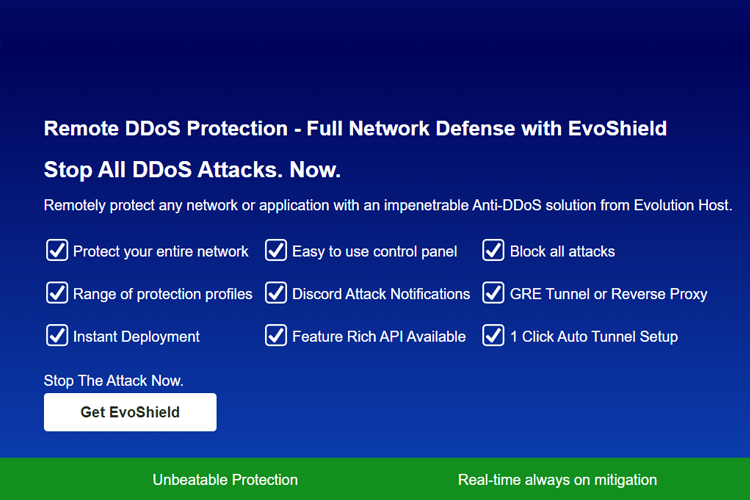
Task: Click the "Feature Rich API Available" checkmark icon
Action: point(276,335)
